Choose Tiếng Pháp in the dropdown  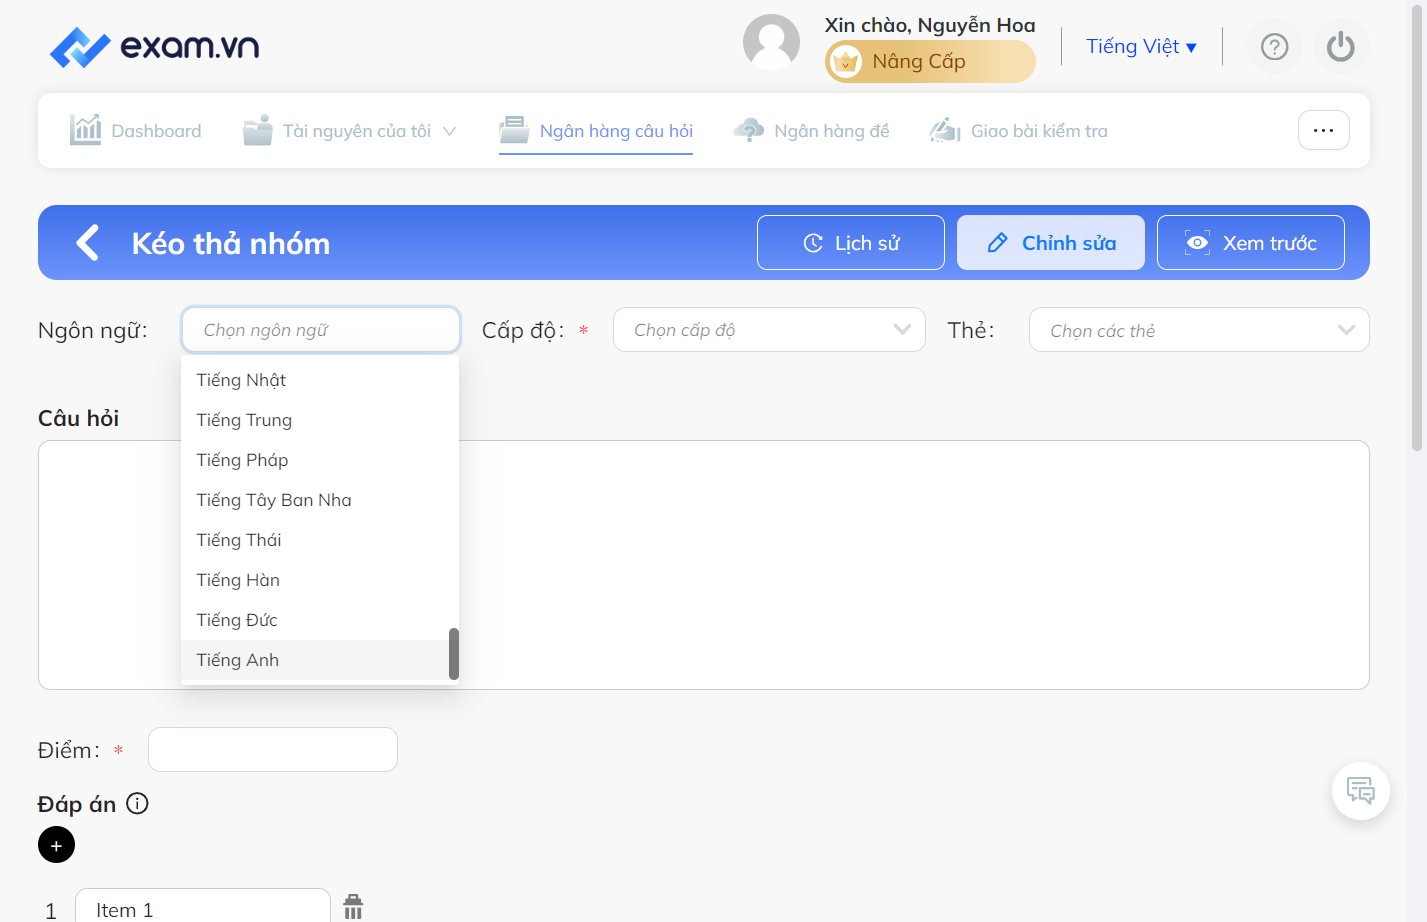[320, 460]
